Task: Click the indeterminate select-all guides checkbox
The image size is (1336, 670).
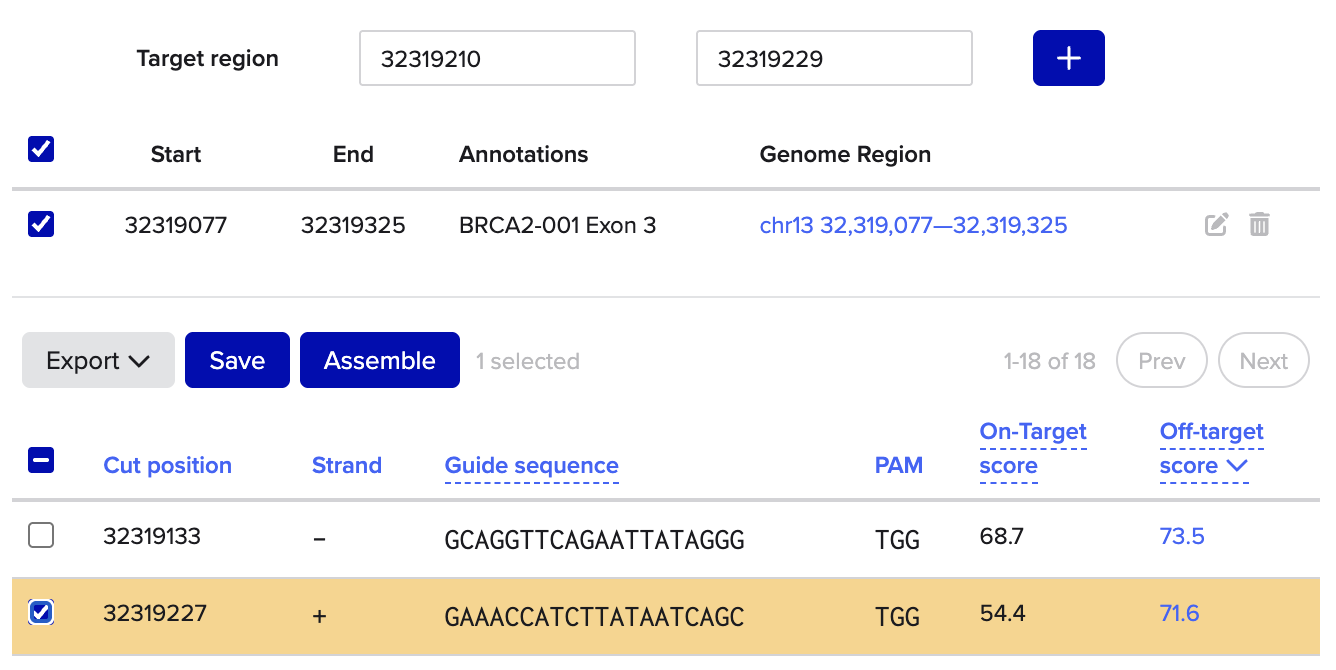Action: point(41,461)
